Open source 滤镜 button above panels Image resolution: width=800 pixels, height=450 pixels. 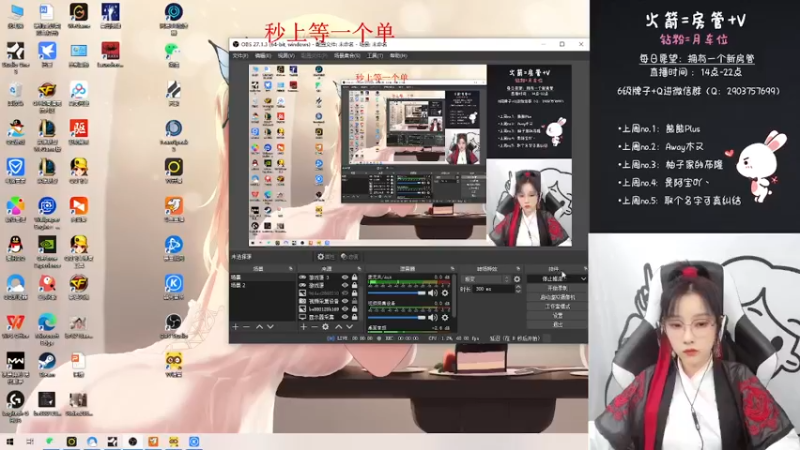coord(349,257)
